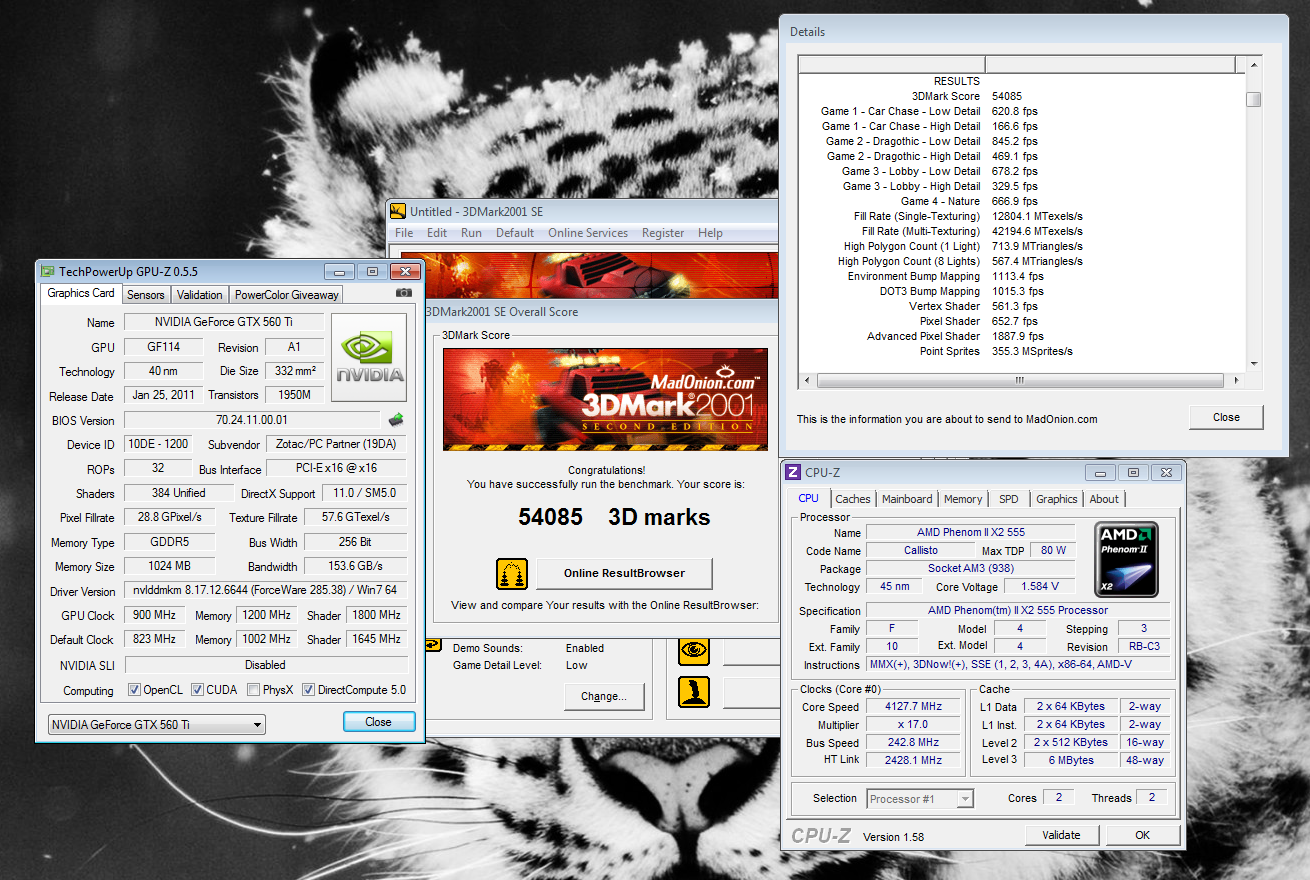The height and width of the screenshot is (880, 1310).
Task: Open the Edit menu in 3DMark2001 SE
Action: click(437, 233)
